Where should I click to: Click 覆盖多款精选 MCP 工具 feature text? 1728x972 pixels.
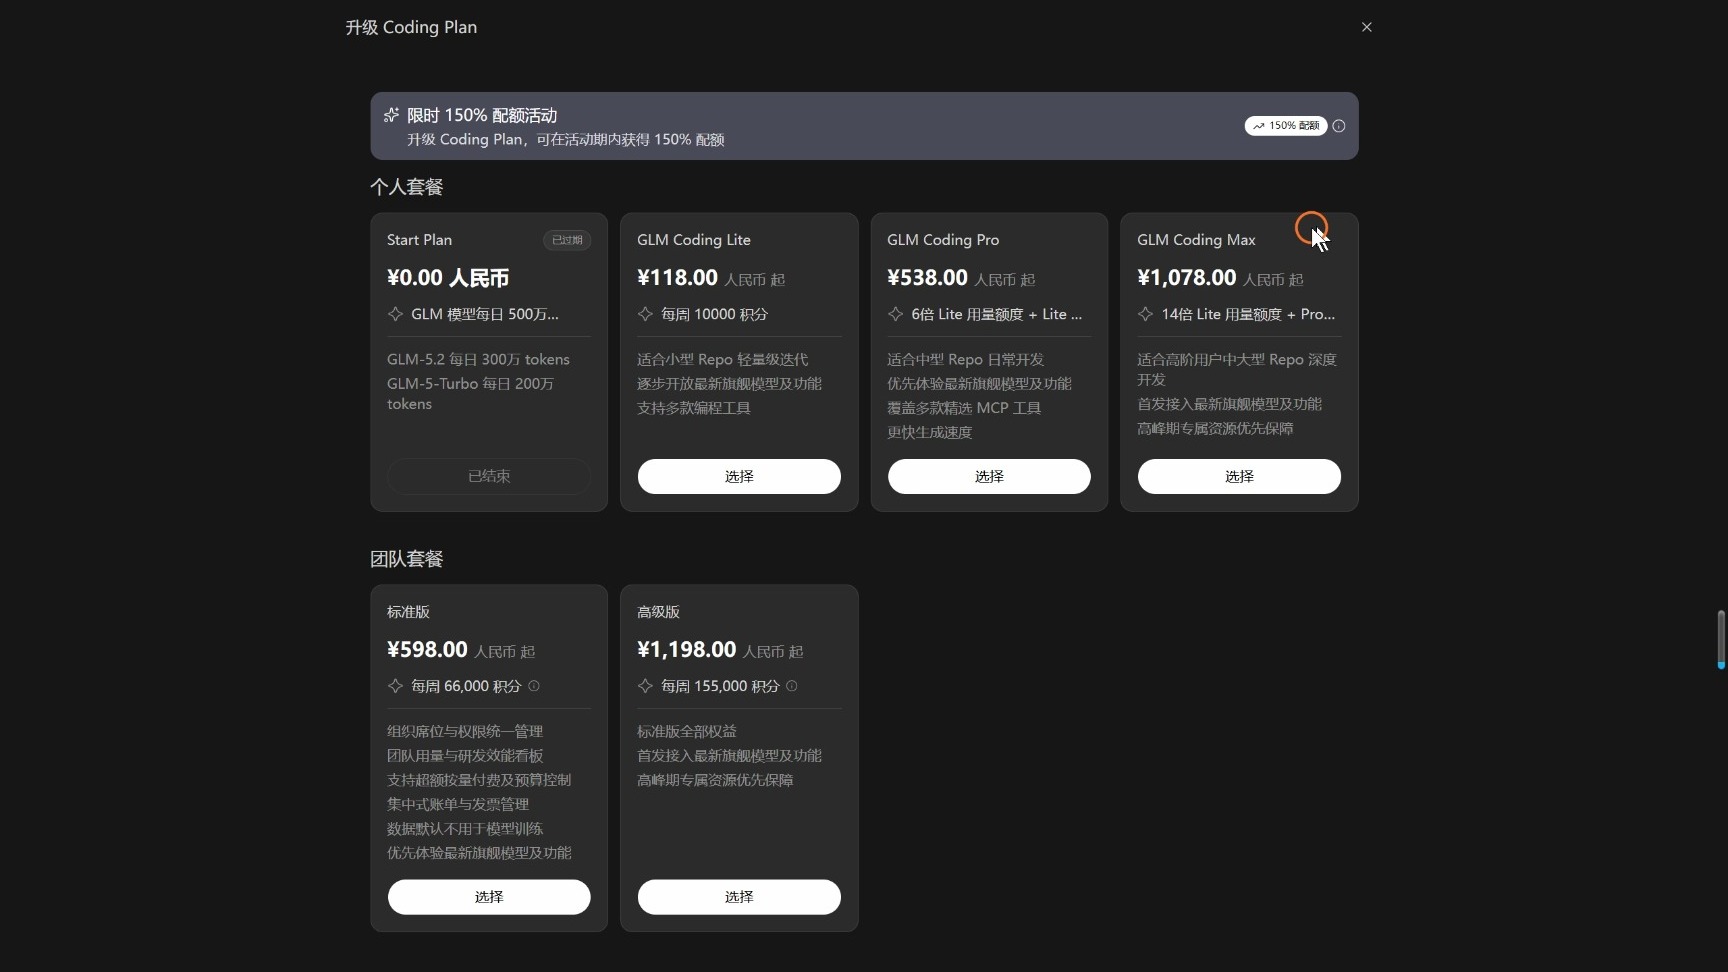pyautogui.click(x=964, y=408)
